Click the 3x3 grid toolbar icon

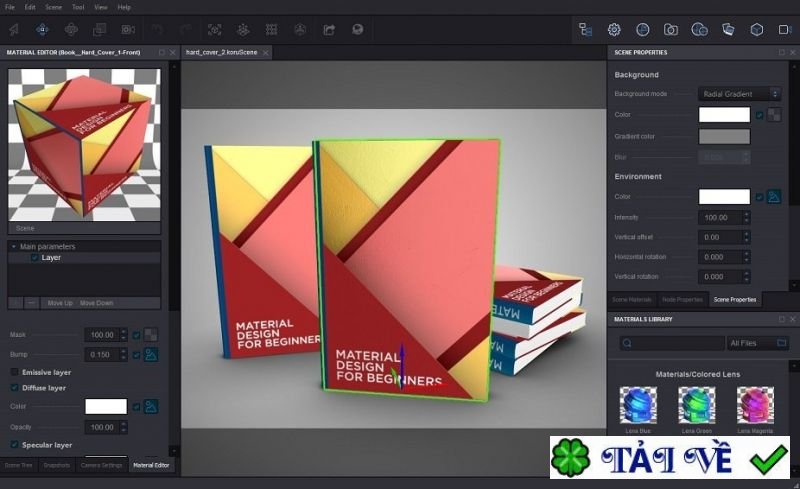click(x=271, y=30)
